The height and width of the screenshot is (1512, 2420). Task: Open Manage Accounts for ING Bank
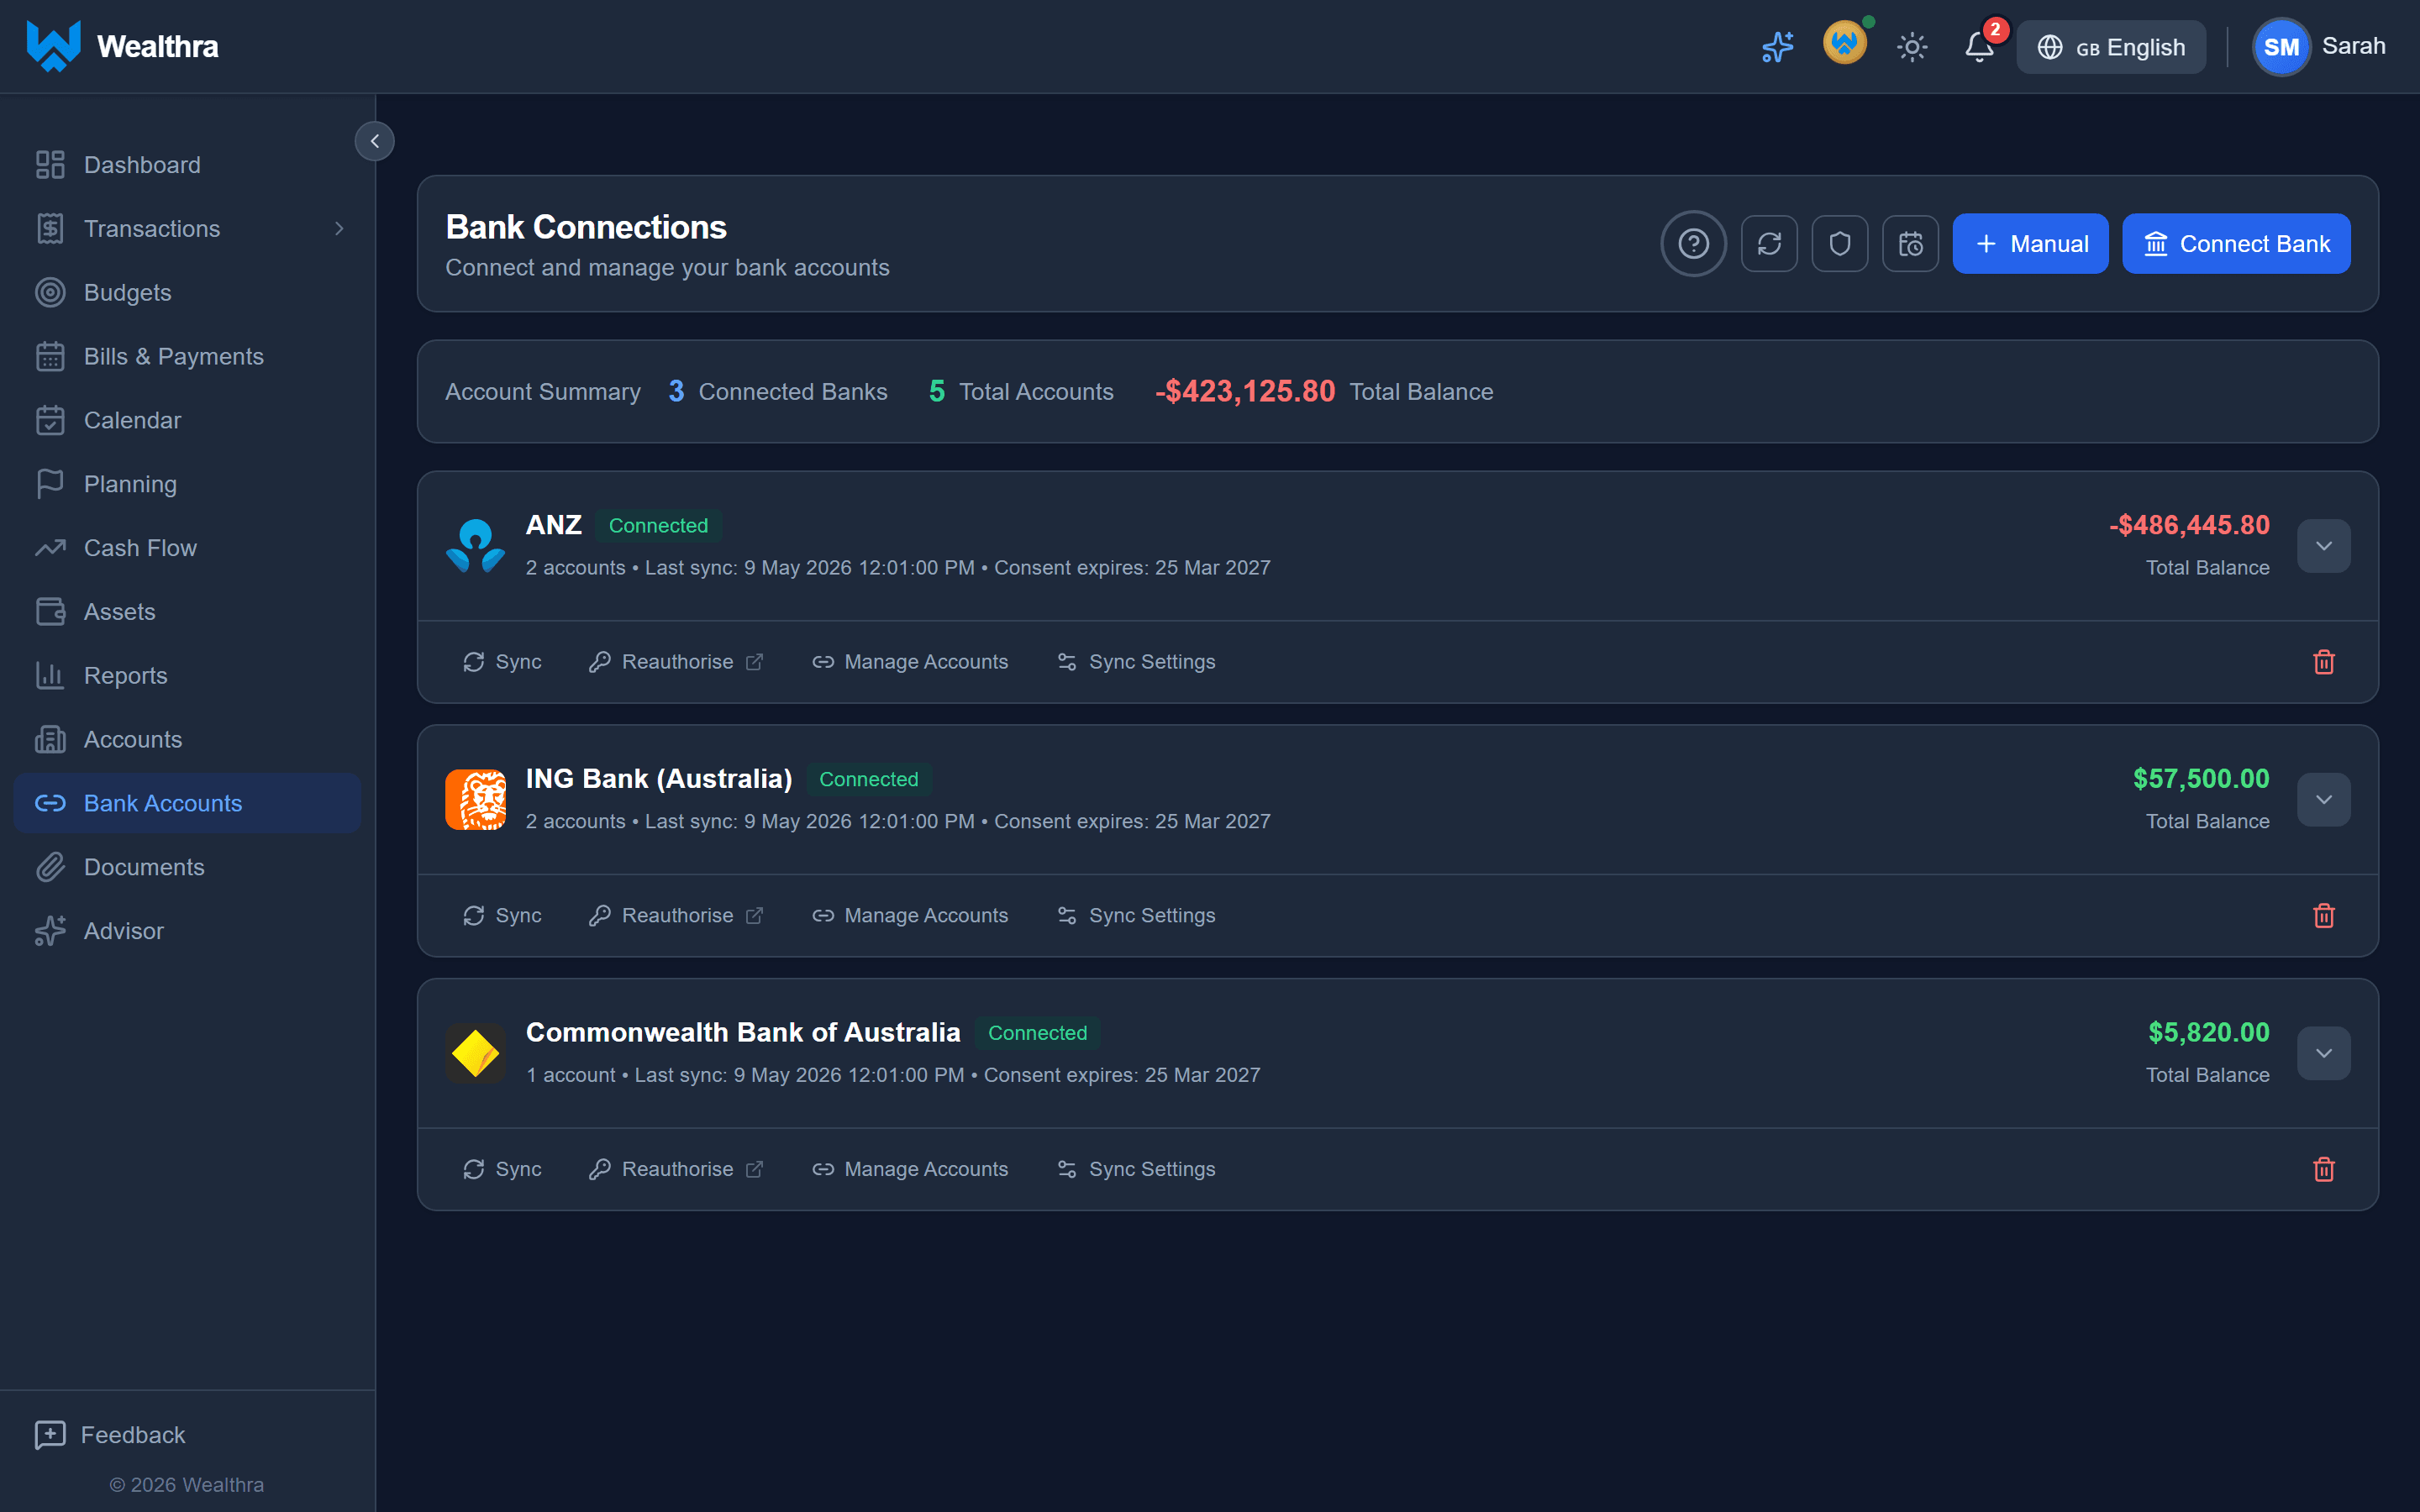pyautogui.click(x=910, y=916)
